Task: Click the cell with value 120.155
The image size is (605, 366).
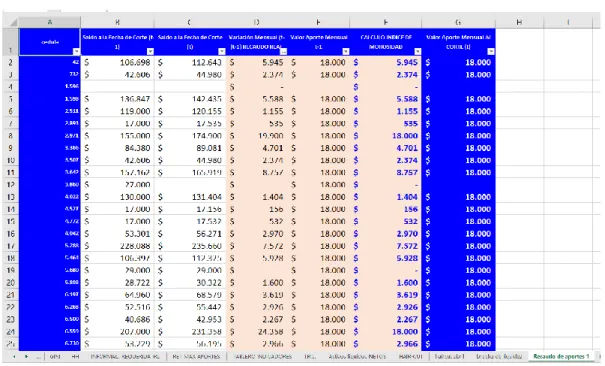Action: click(190, 111)
